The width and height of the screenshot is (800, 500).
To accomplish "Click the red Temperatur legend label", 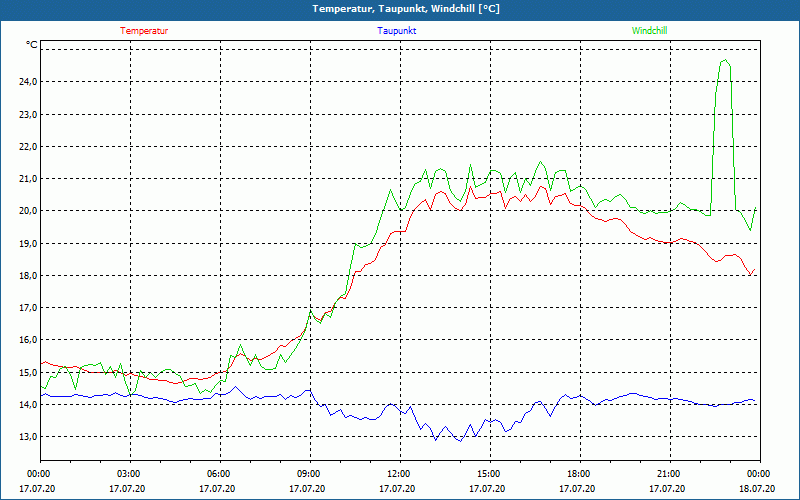I will [144, 31].
